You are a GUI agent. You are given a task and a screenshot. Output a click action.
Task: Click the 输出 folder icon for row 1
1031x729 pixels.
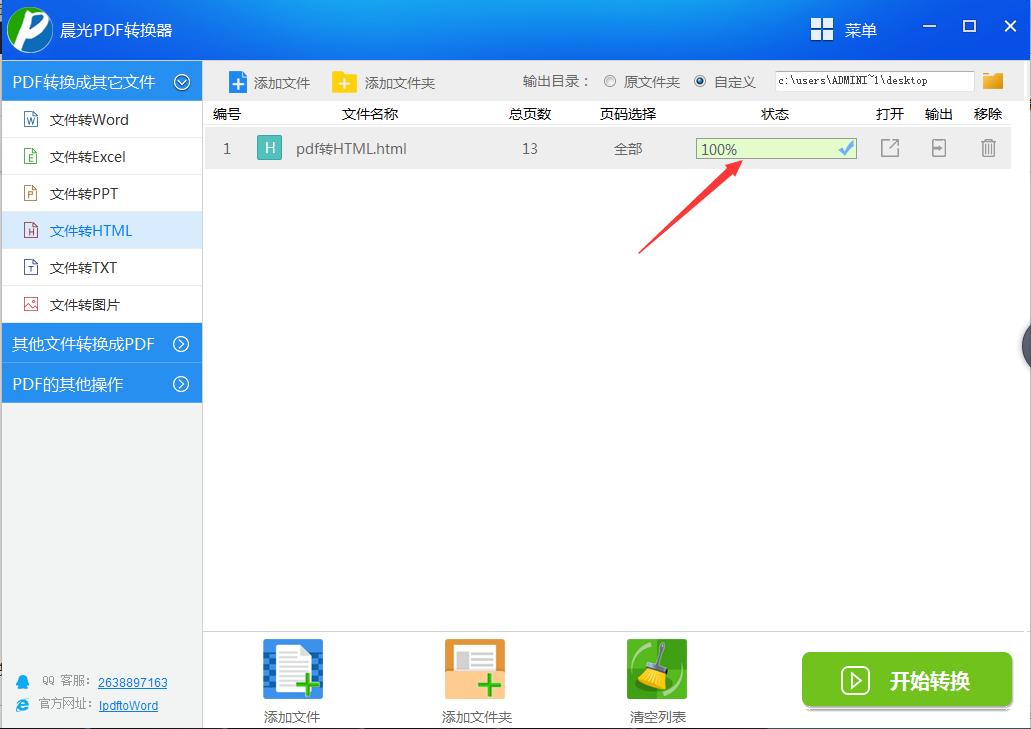938,148
